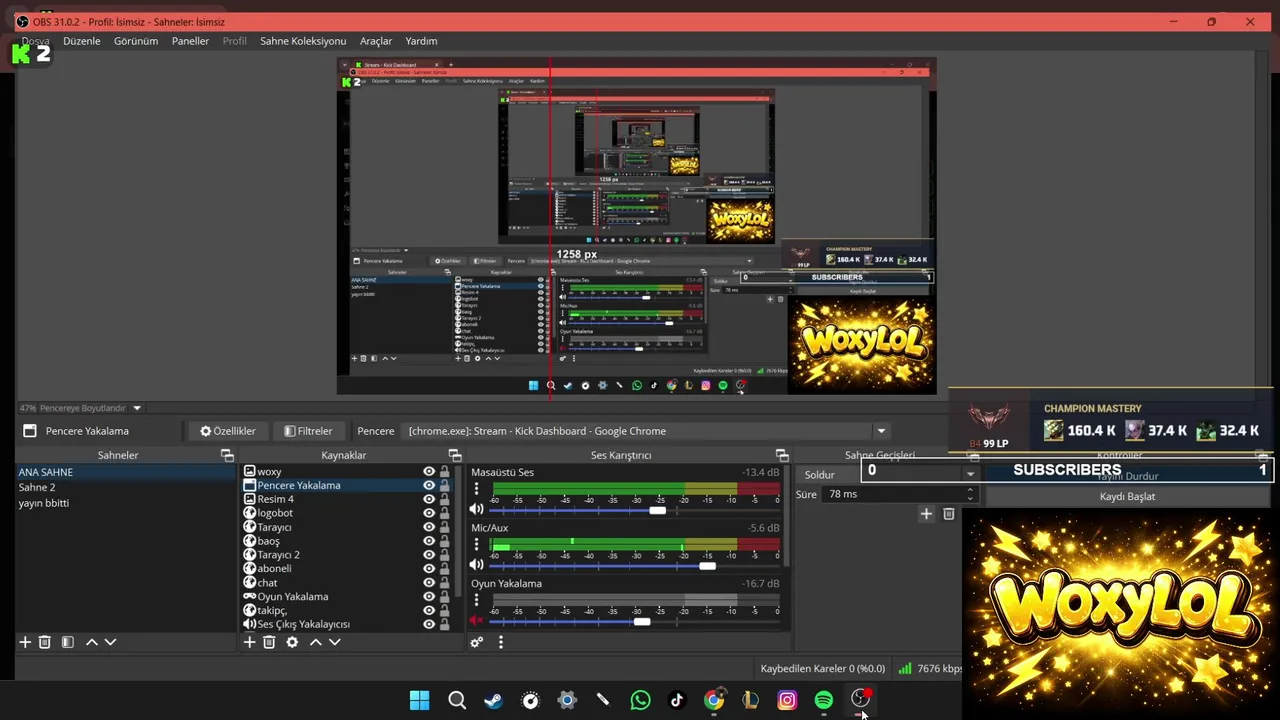Open the Paneller menu
Viewport: 1280px width, 720px height.
190,41
